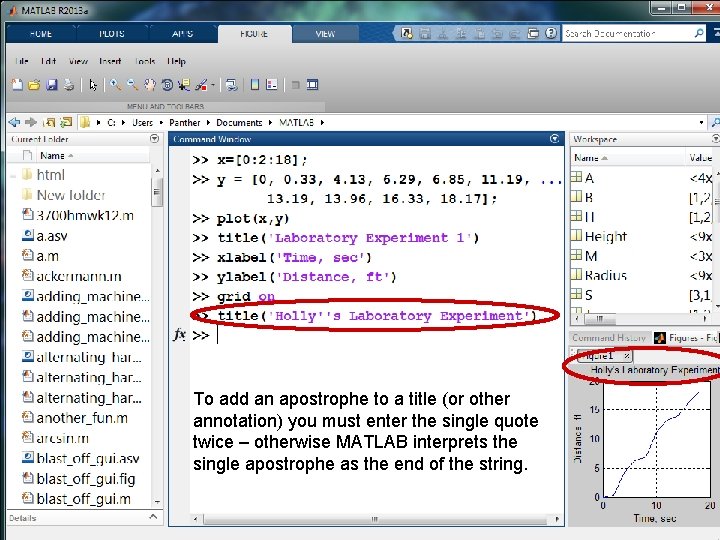Go back using the blue back arrow
Viewport: 720px width, 540px height.
coord(14,122)
